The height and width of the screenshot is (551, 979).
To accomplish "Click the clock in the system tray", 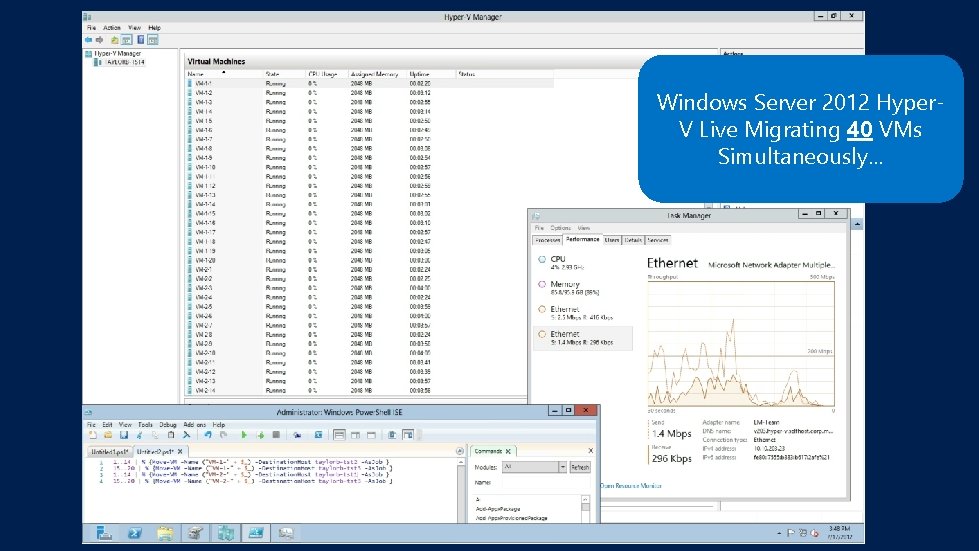I will (x=839, y=532).
